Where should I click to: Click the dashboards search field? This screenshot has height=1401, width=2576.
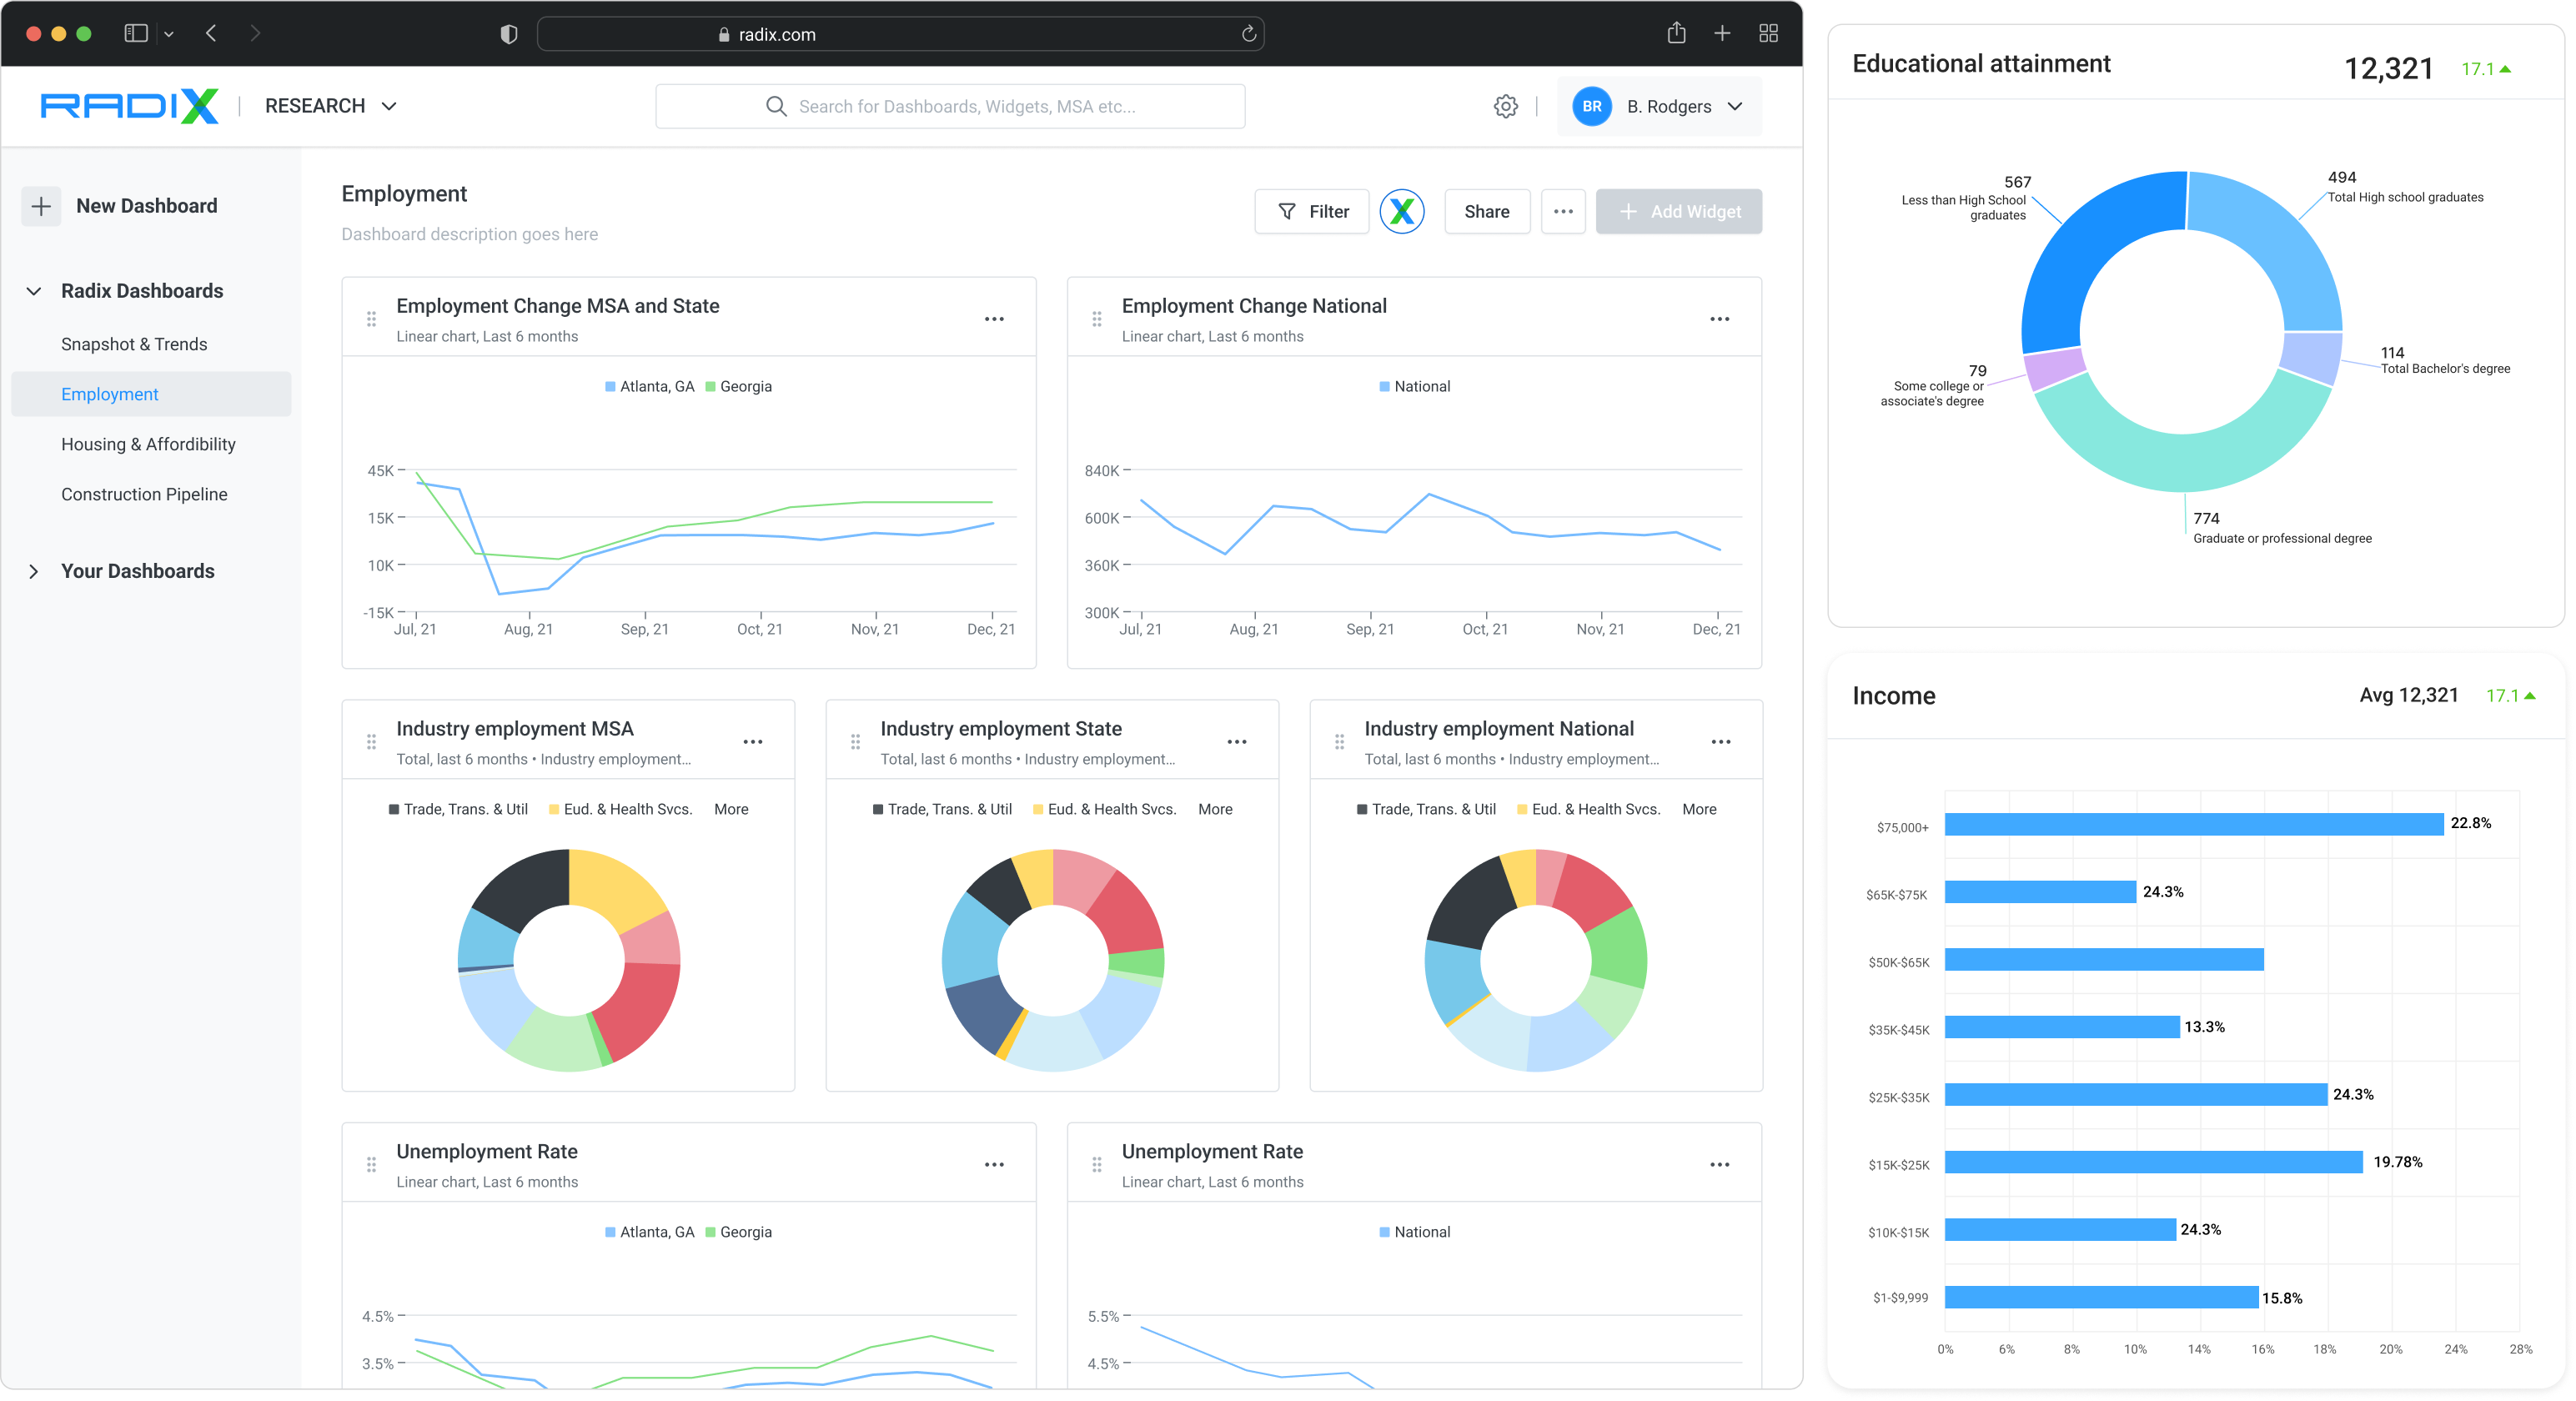[x=950, y=106]
